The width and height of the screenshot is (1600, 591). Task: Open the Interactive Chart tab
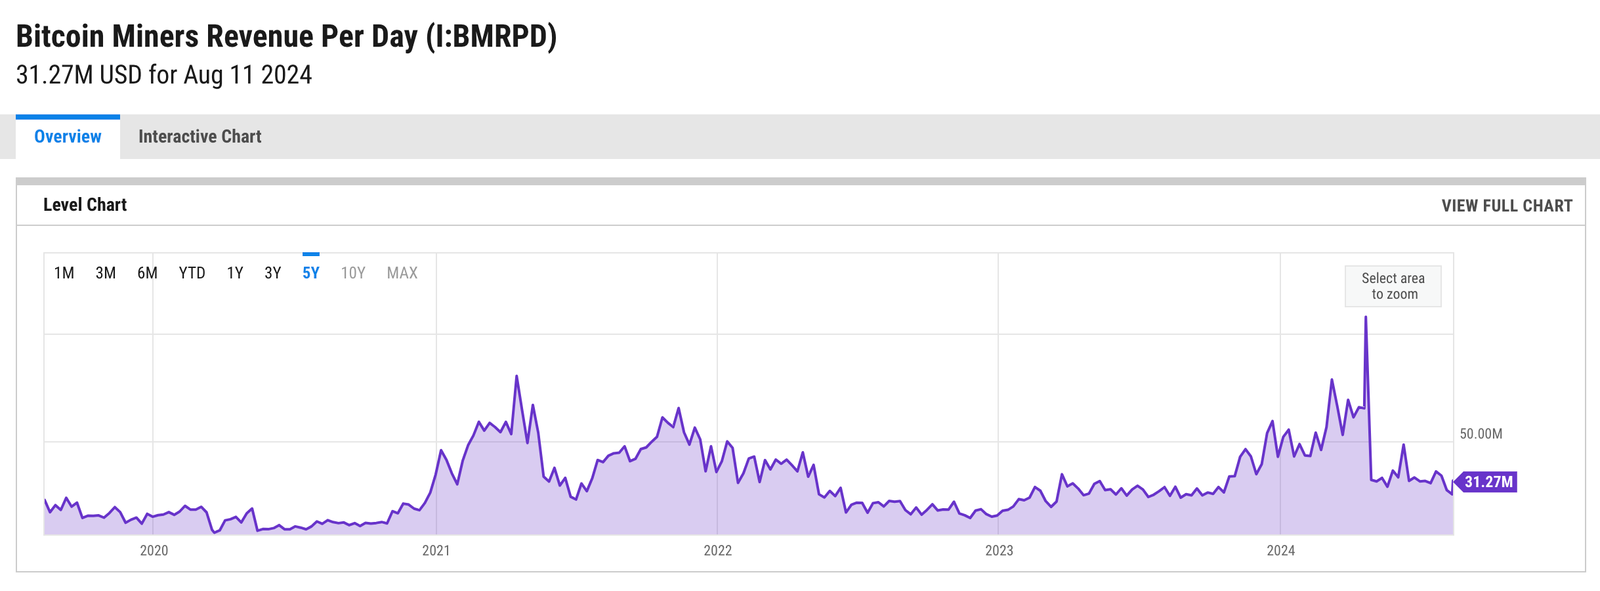pyautogui.click(x=200, y=137)
